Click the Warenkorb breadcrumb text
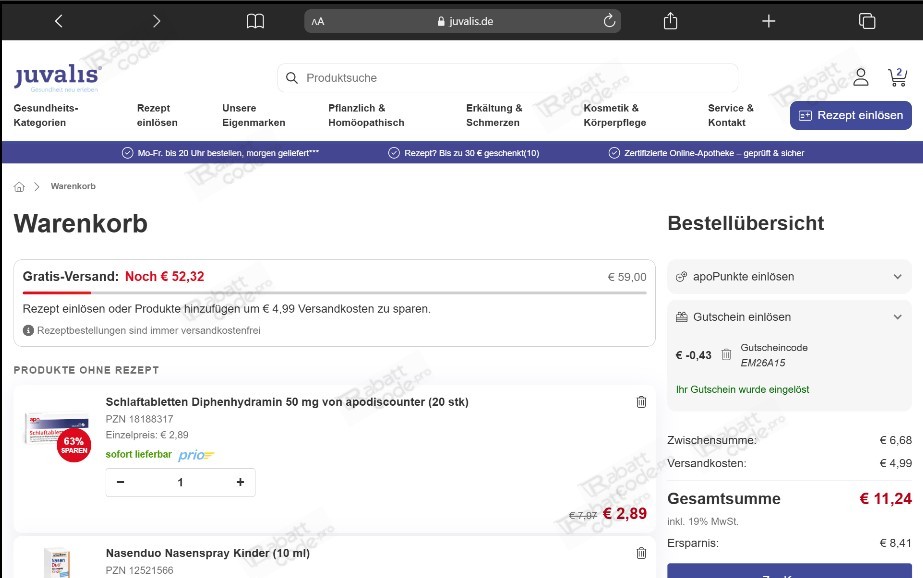The image size is (923, 578). (73, 186)
